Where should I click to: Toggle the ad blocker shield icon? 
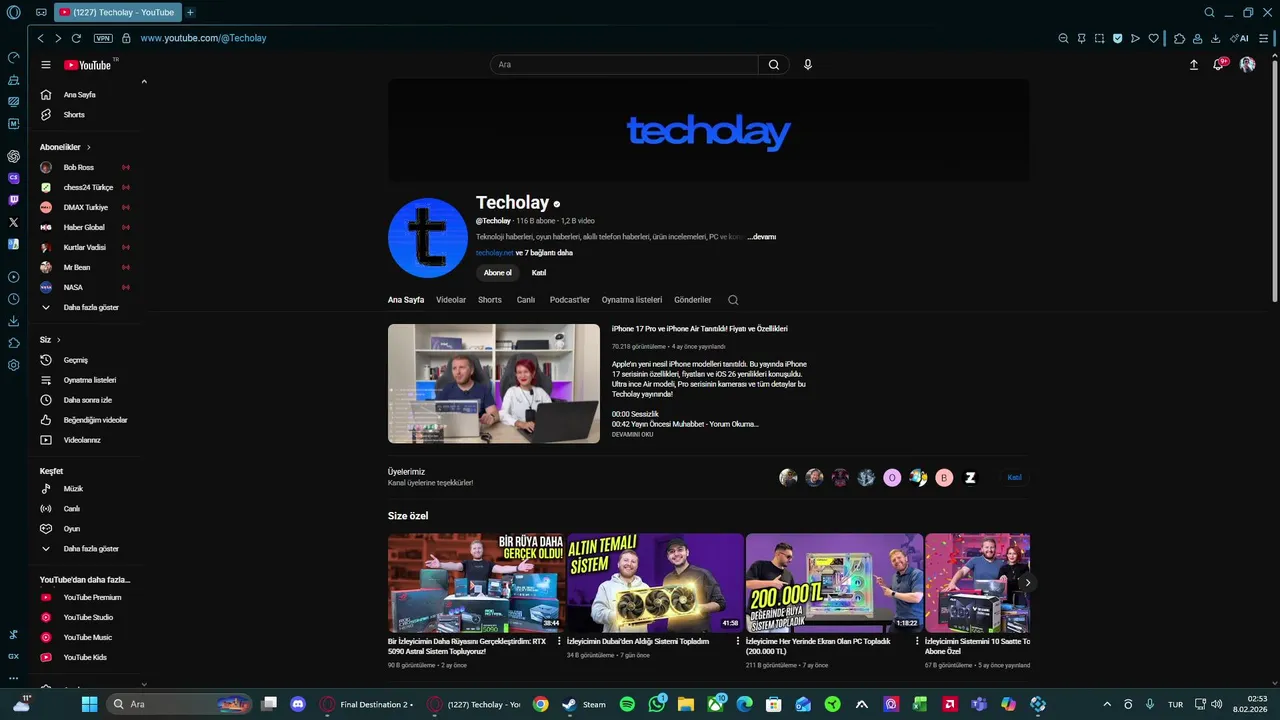pyautogui.click(x=1117, y=38)
